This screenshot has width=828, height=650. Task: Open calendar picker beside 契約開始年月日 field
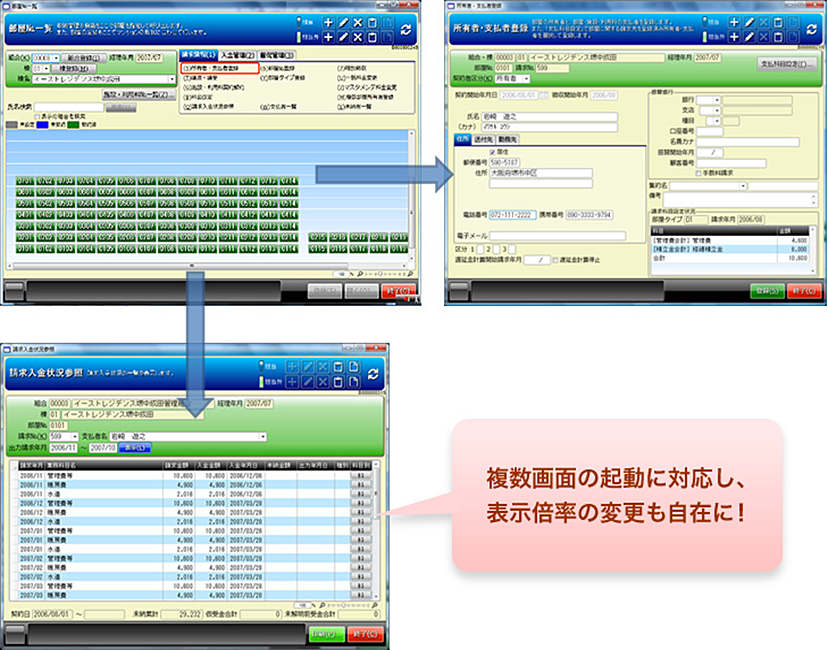(x=543, y=96)
